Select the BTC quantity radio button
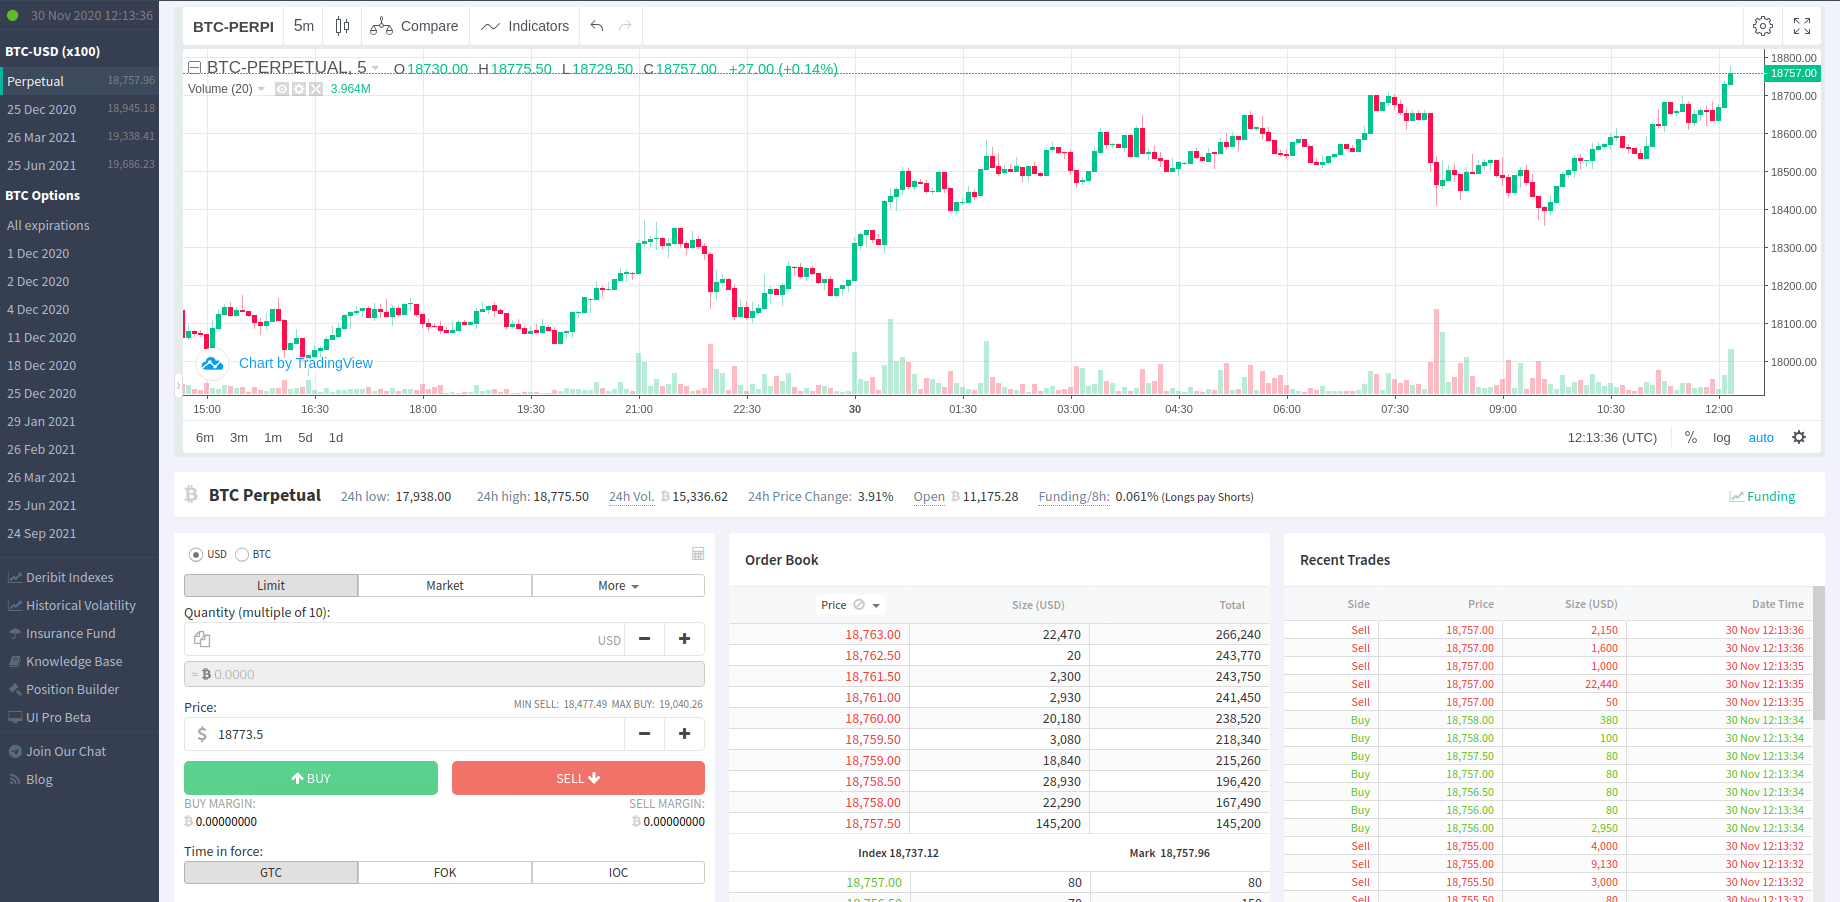 242,555
